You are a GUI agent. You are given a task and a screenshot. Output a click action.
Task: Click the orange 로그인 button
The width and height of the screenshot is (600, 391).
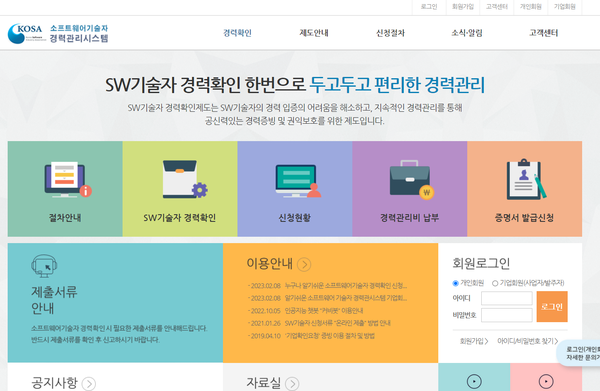[x=552, y=306]
